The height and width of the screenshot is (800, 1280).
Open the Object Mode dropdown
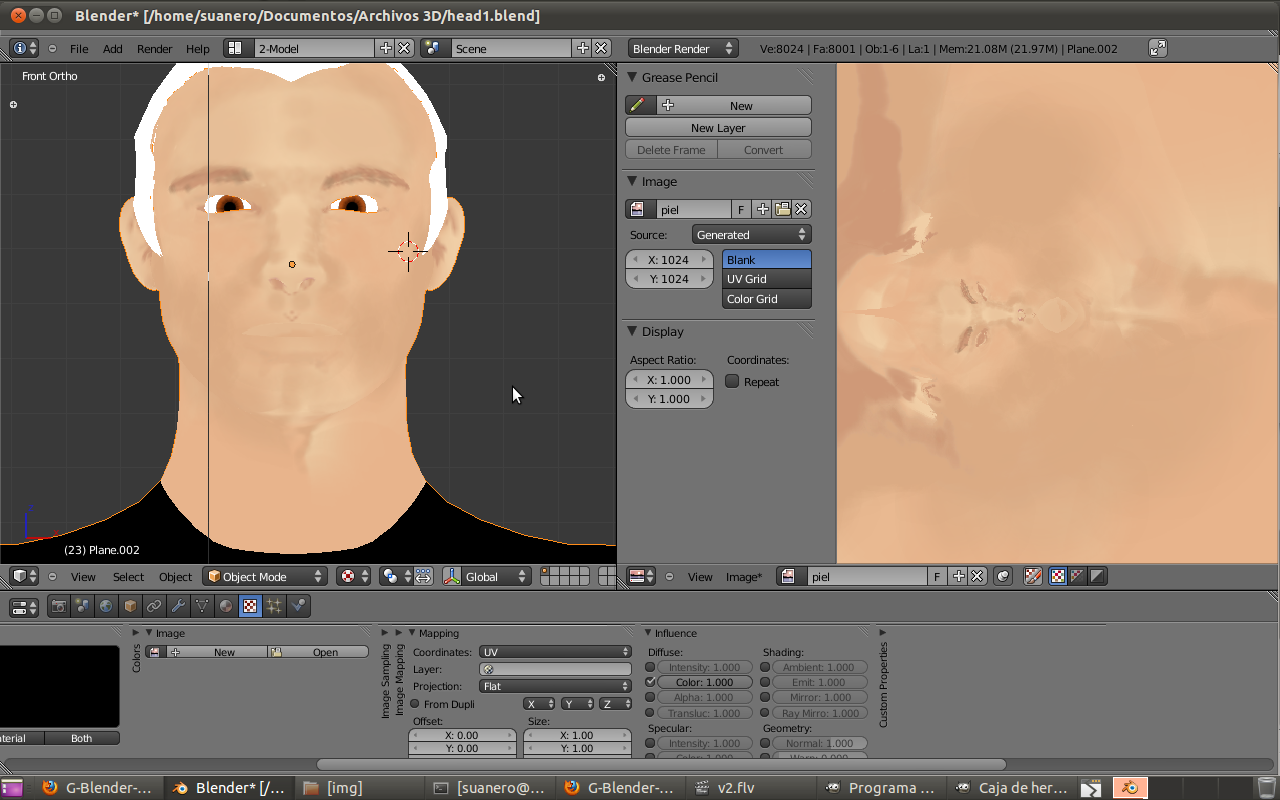pyautogui.click(x=265, y=577)
